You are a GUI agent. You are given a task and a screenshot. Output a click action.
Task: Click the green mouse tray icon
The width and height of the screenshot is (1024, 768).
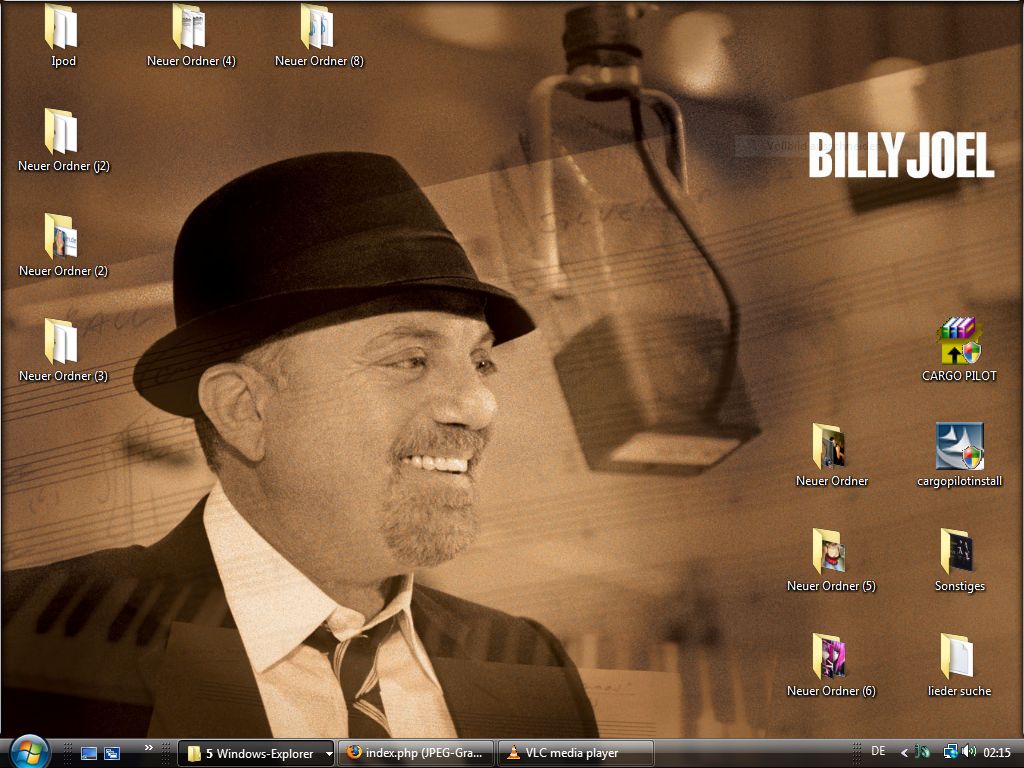pyautogui.click(x=923, y=752)
